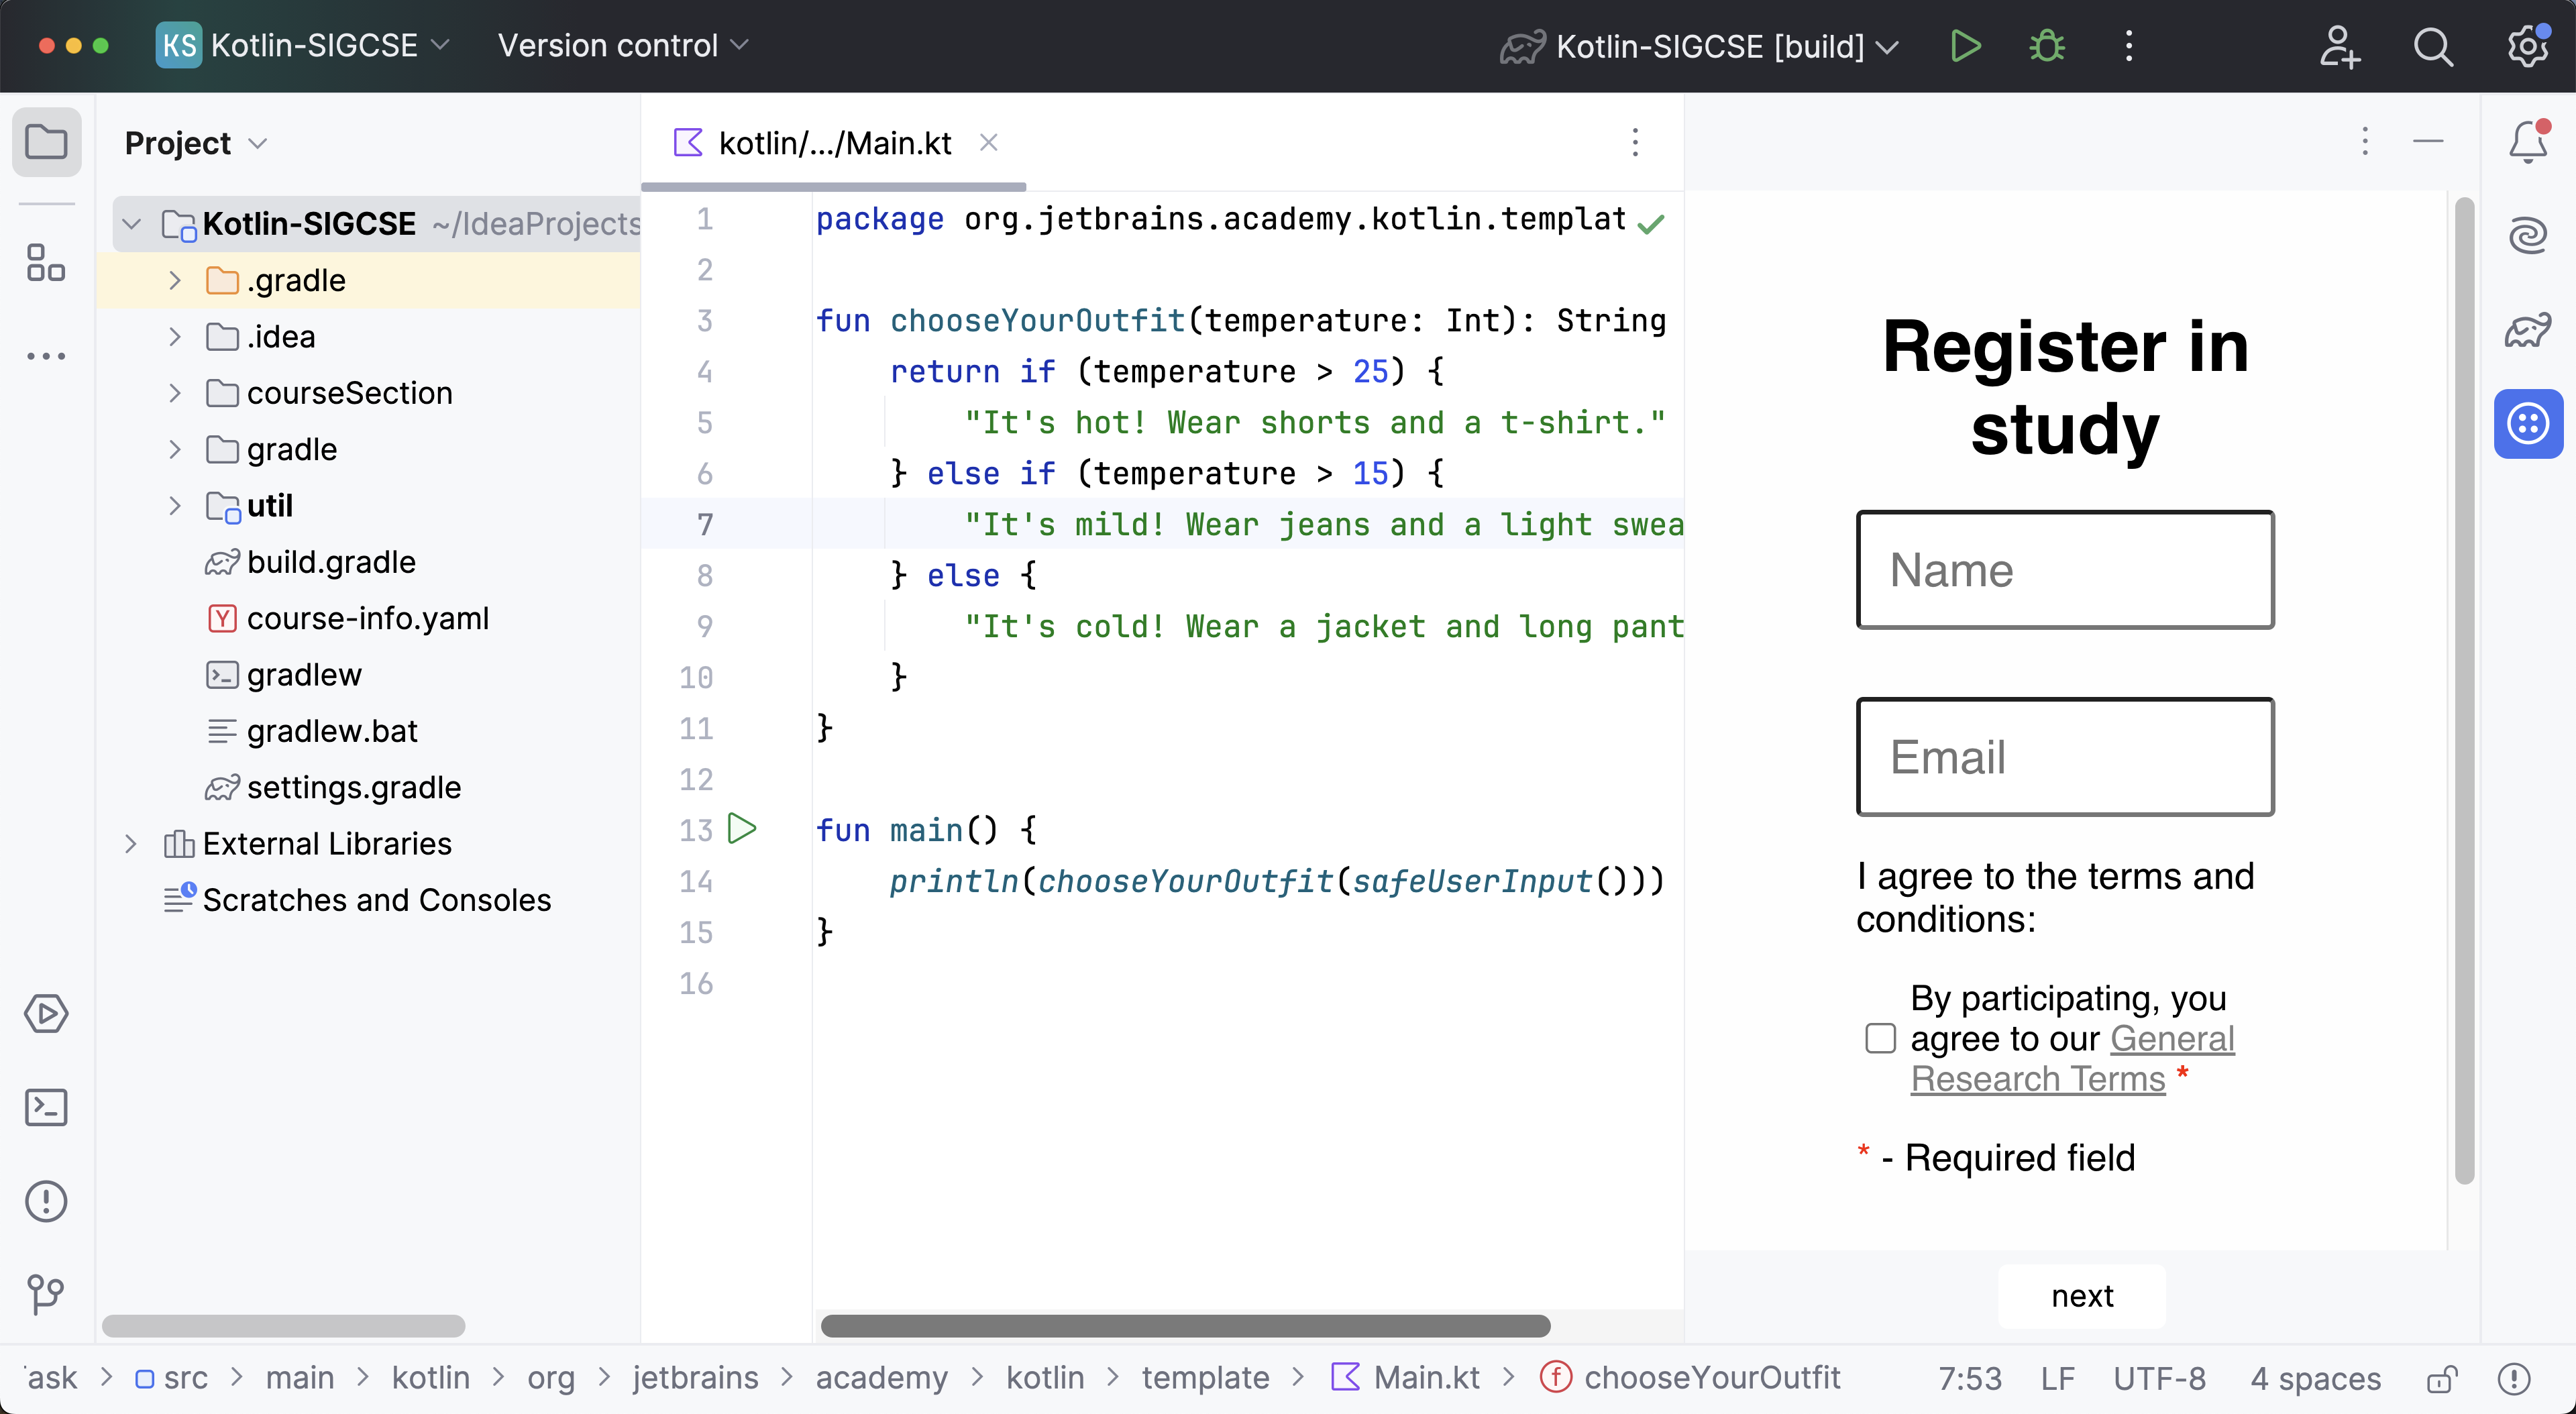The image size is (2576, 1414).
Task: Open study panel options vertical dots
Action: [x=2365, y=142]
